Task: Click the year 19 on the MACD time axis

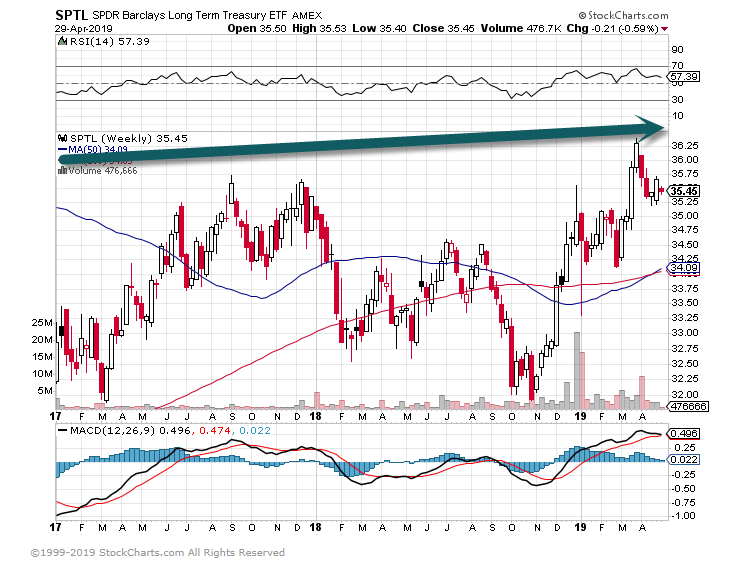Action: click(580, 527)
